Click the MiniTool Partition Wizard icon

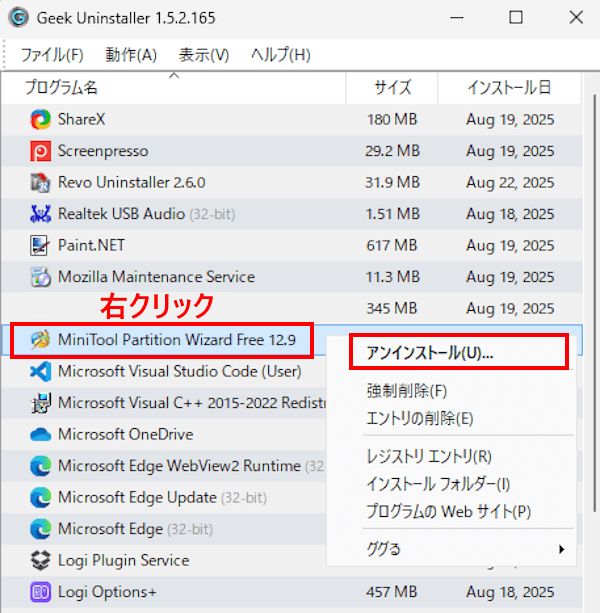41,340
